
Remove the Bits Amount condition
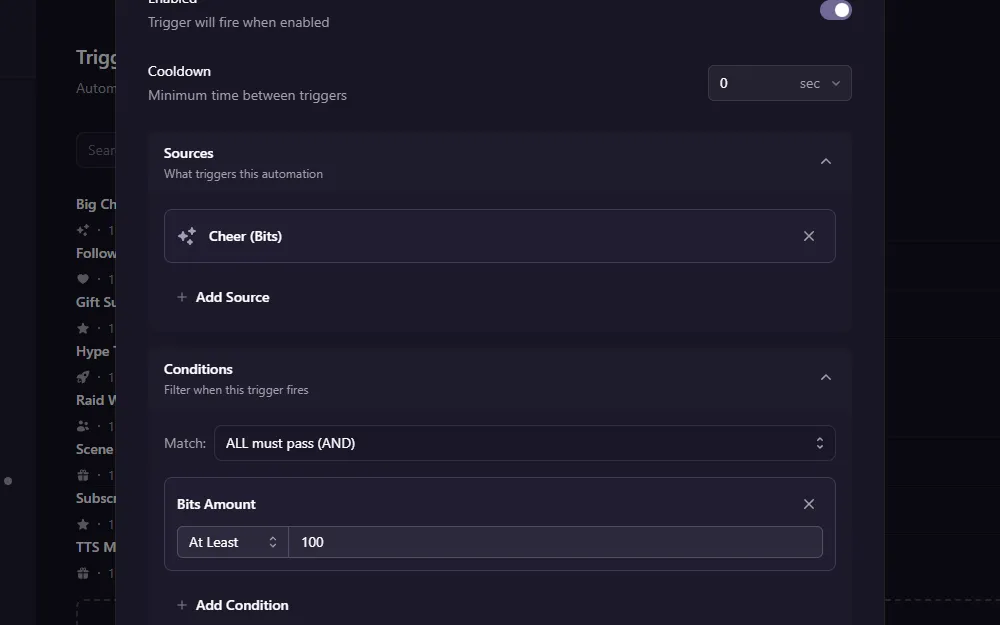809,504
